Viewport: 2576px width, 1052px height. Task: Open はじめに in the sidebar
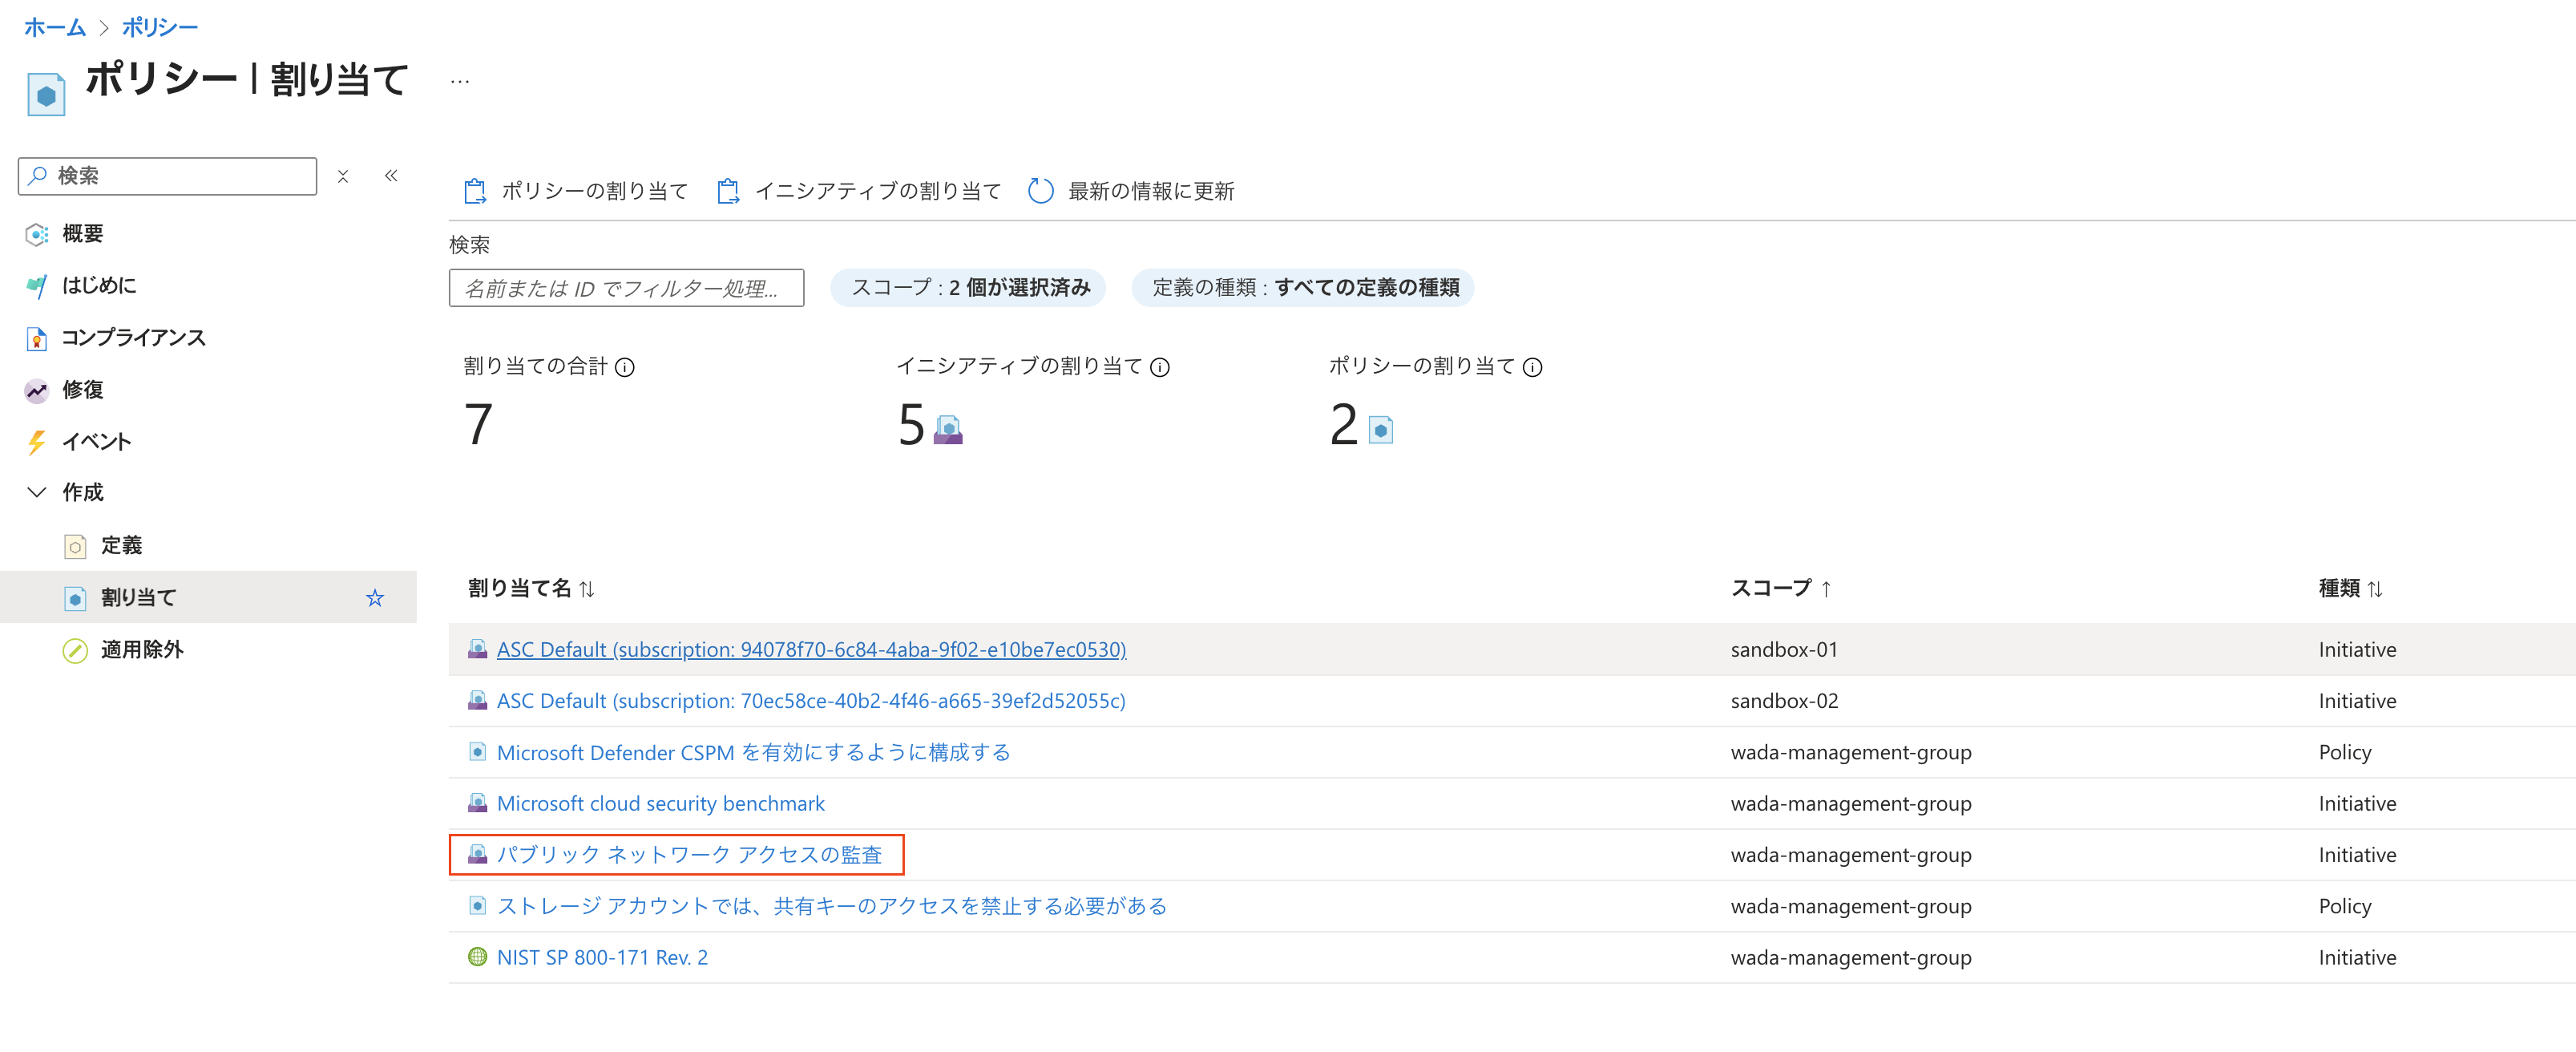tap(99, 286)
